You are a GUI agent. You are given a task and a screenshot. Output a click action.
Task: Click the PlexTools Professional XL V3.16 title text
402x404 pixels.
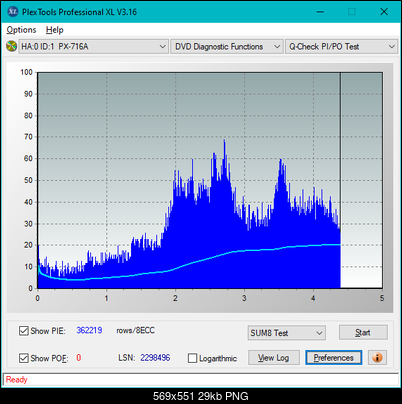click(x=79, y=12)
